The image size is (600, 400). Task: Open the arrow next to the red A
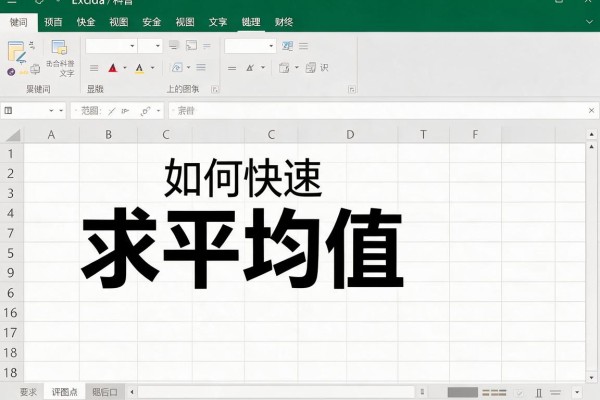125,68
